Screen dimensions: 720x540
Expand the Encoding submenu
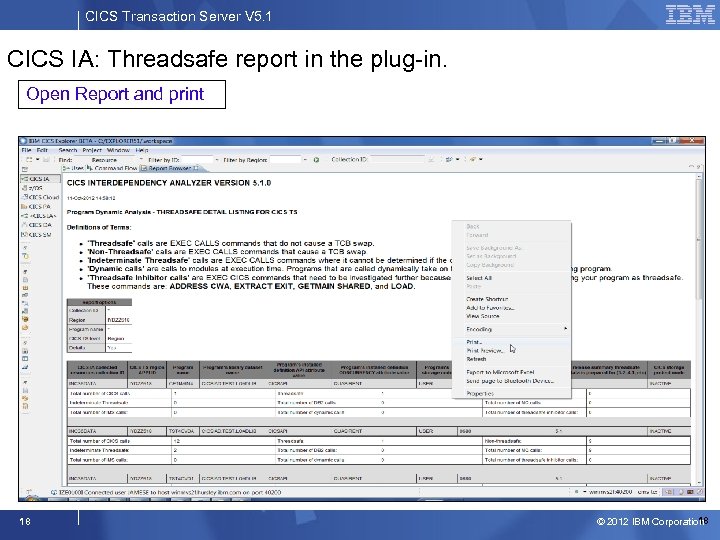[512, 329]
